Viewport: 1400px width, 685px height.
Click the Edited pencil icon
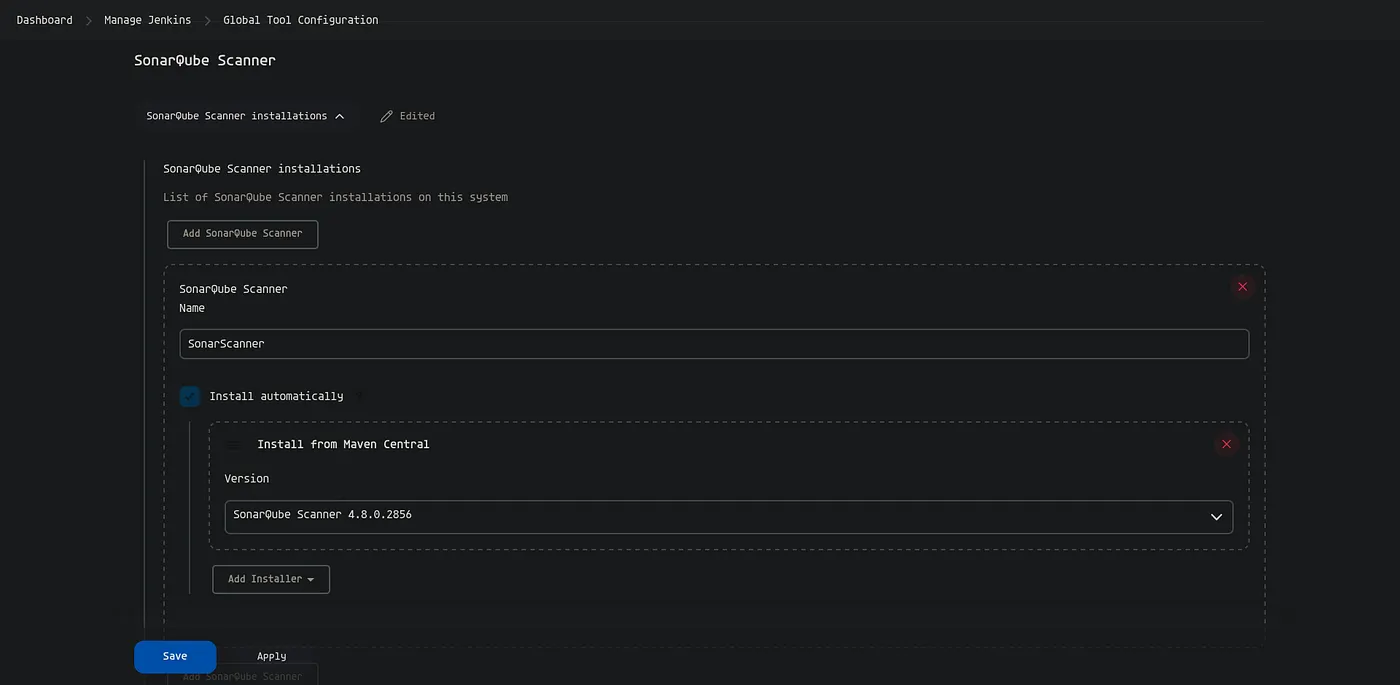click(x=387, y=116)
